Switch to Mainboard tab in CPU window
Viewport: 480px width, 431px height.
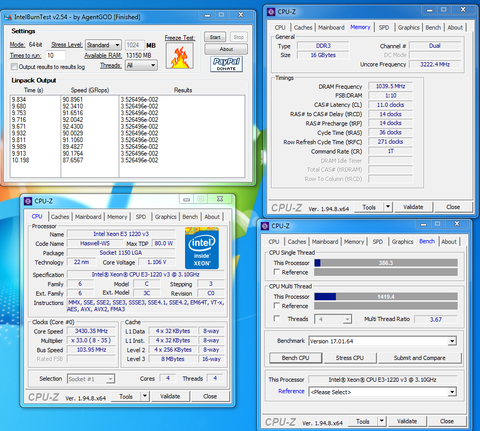click(x=88, y=217)
